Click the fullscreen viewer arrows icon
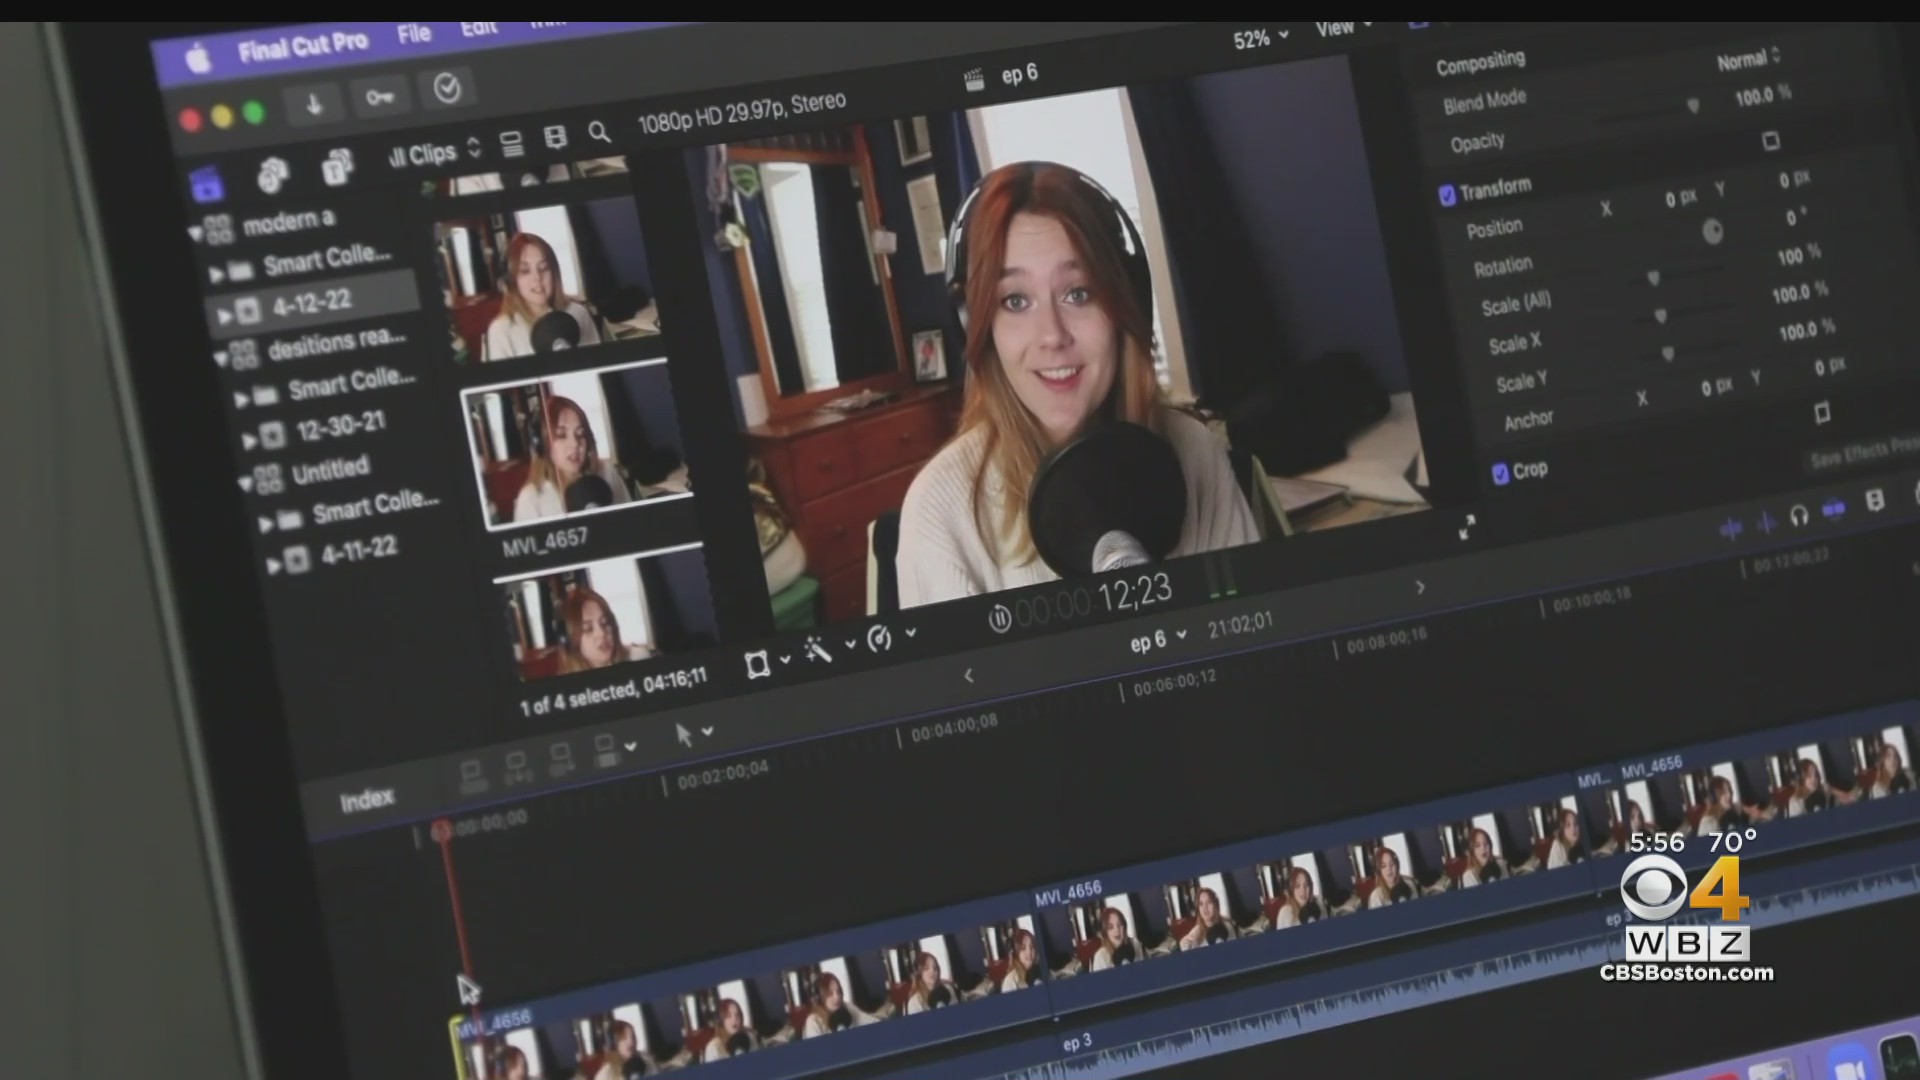Image resolution: width=1920 pixels, height=1080 pixels. pos(1466,527)
